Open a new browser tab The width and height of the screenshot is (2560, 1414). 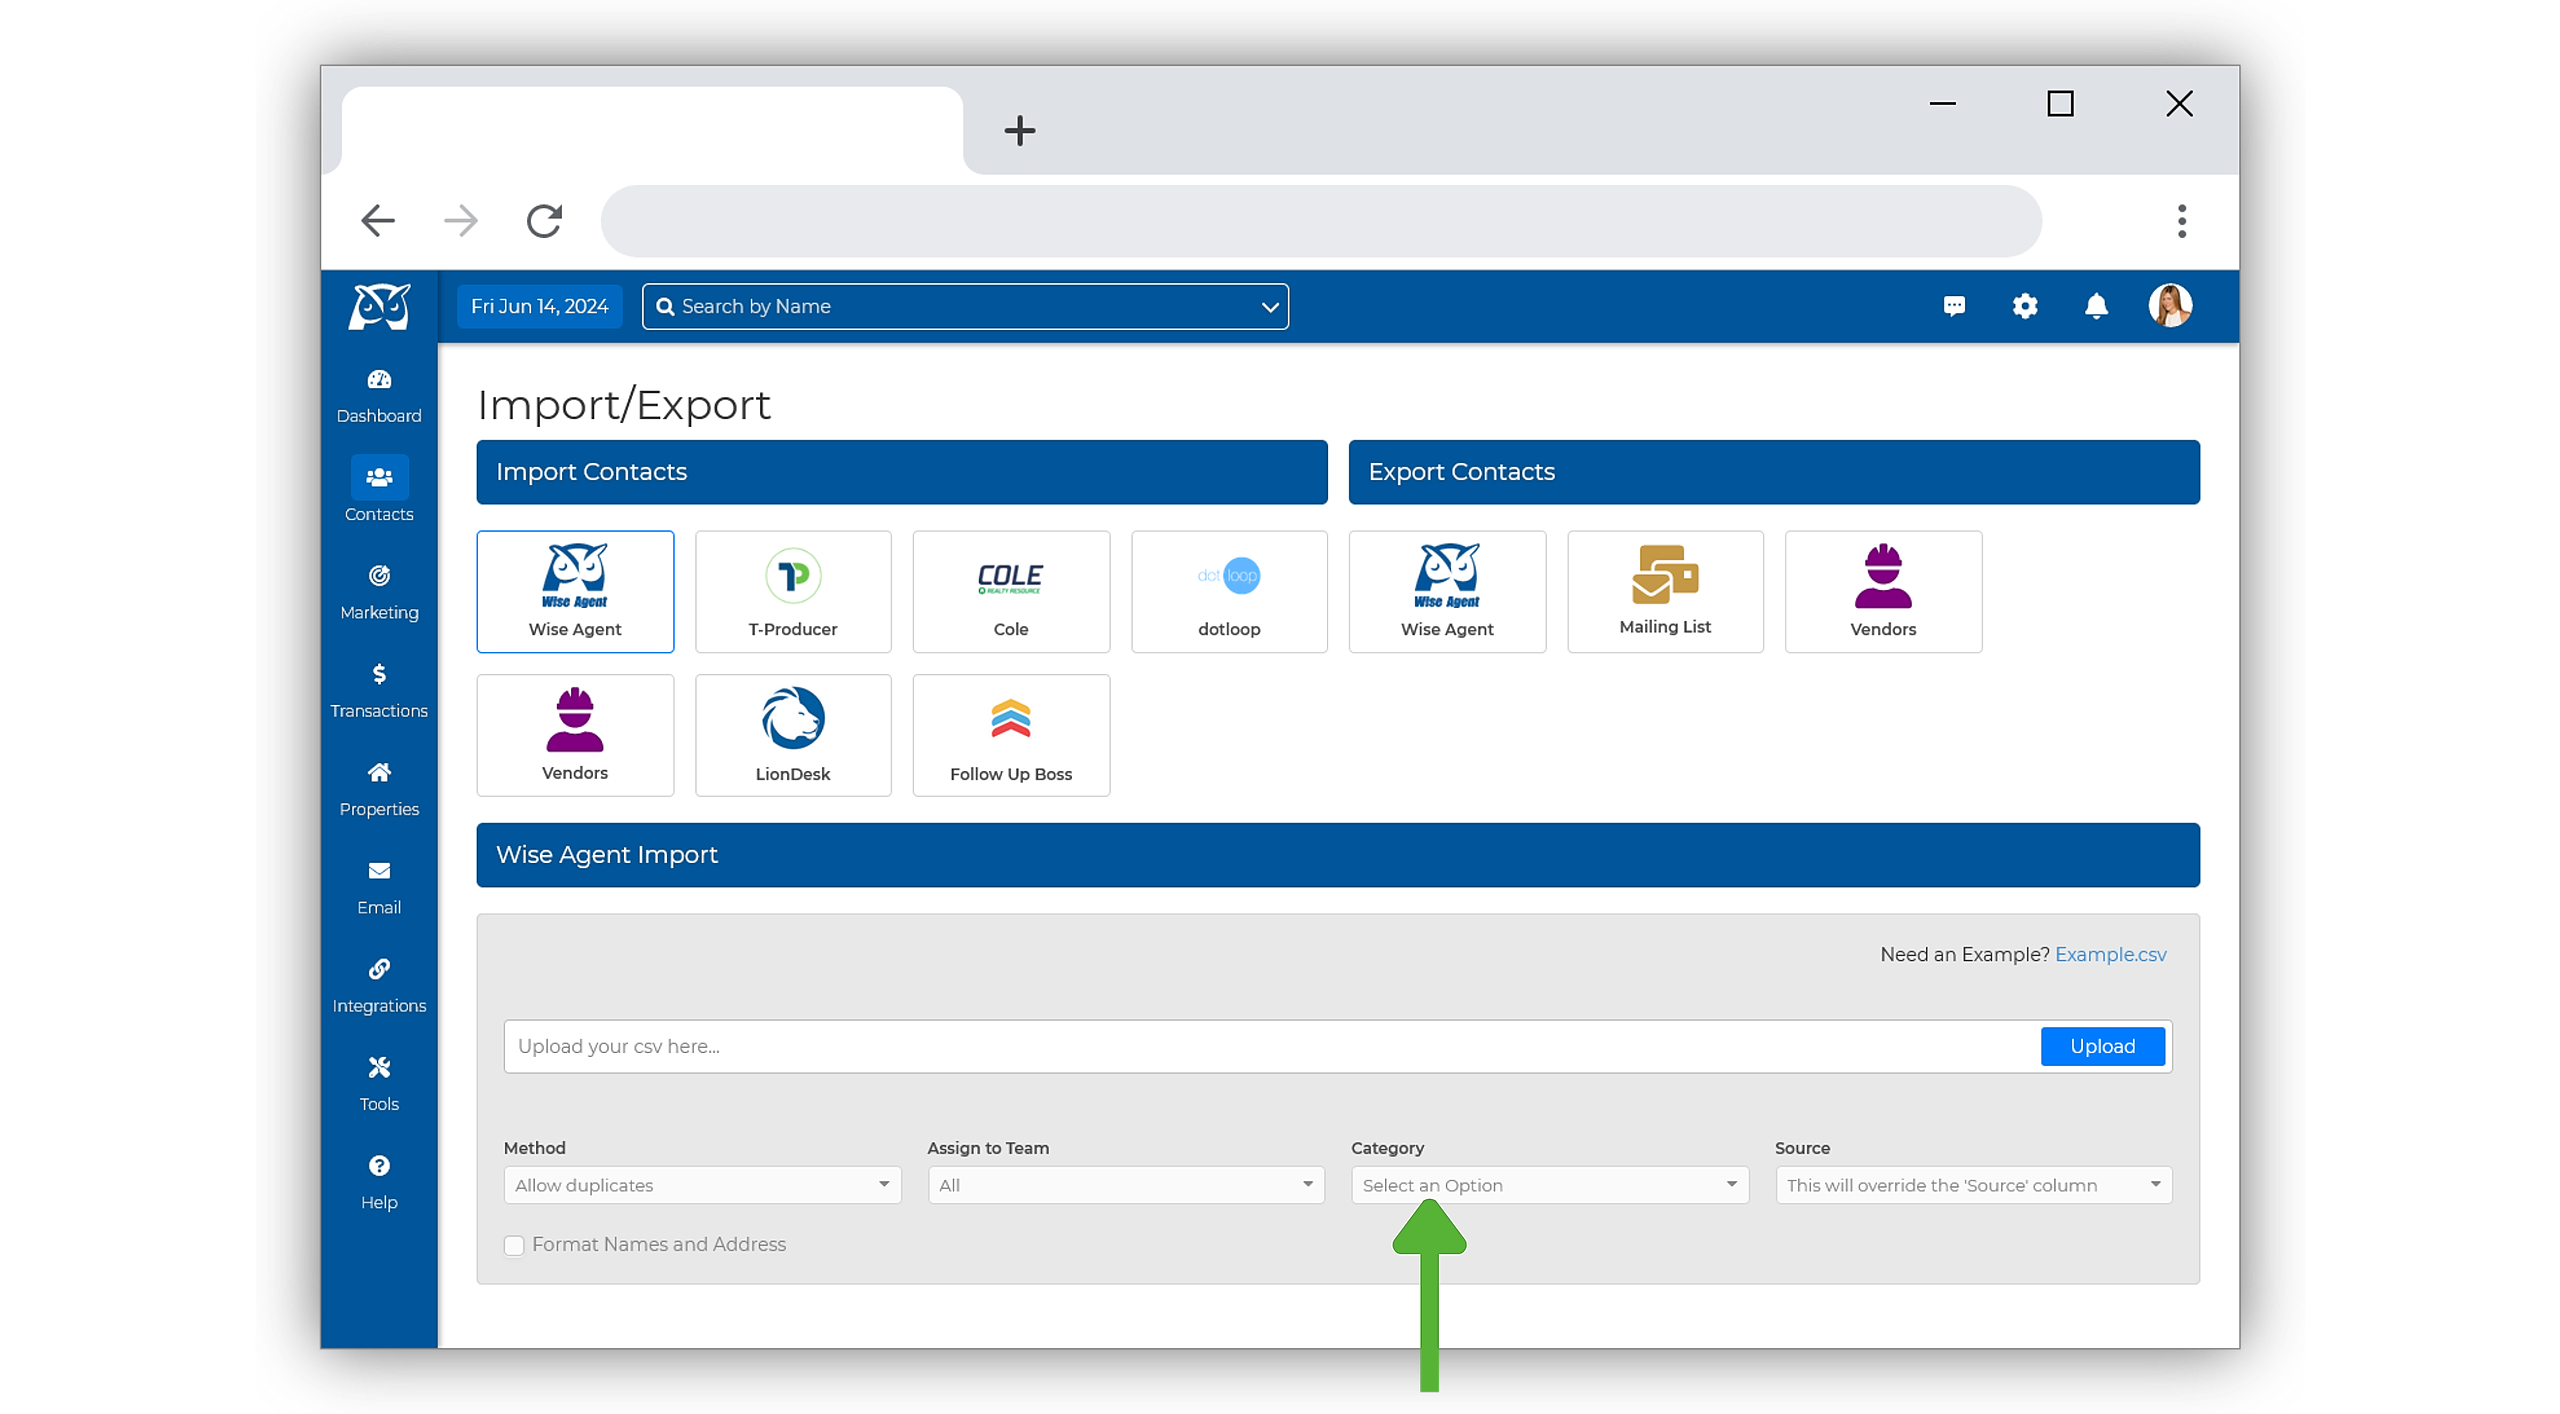pos(1019,130)
